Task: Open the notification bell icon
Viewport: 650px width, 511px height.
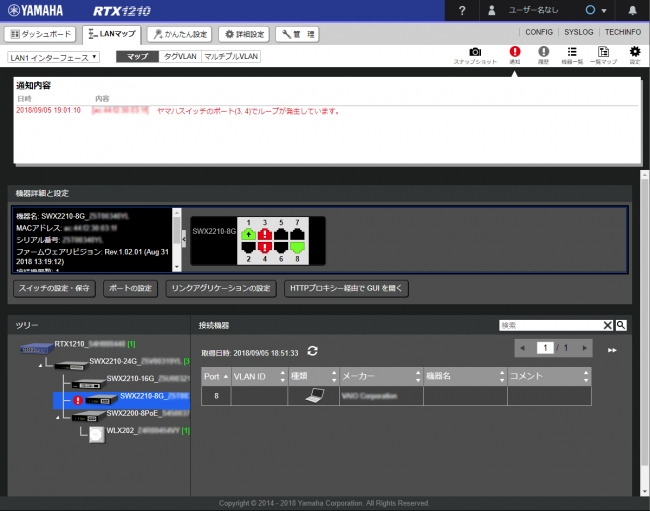Action: (x=632, y=10)
